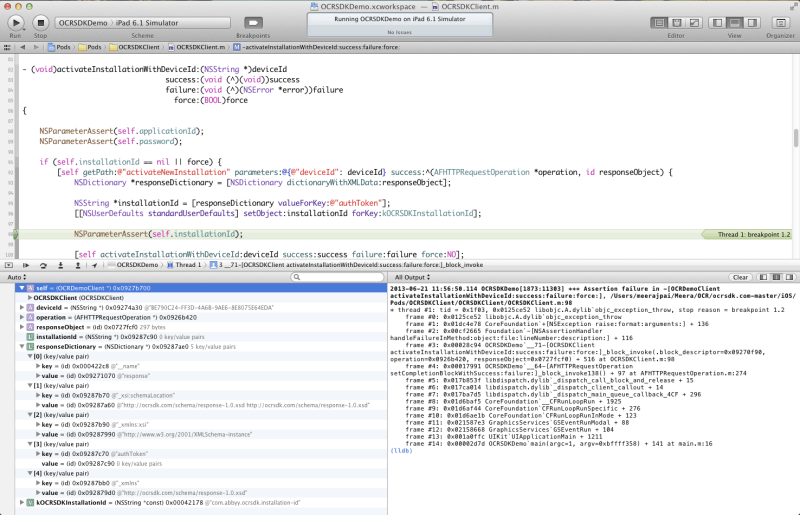Image resolution: width=800 pixels, height=515 pixels.
Task: Open the related files grid menu
Action: (x=7, y=47)
